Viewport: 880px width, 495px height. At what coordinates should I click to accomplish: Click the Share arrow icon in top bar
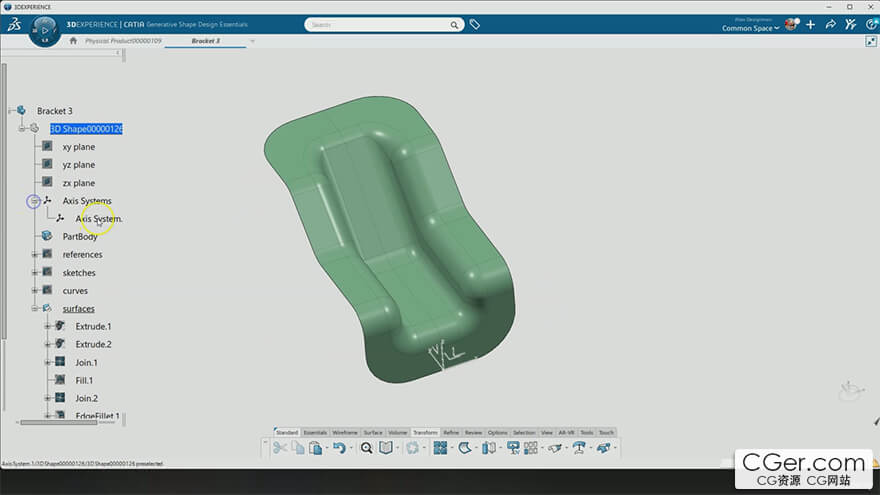pos(830,24)
